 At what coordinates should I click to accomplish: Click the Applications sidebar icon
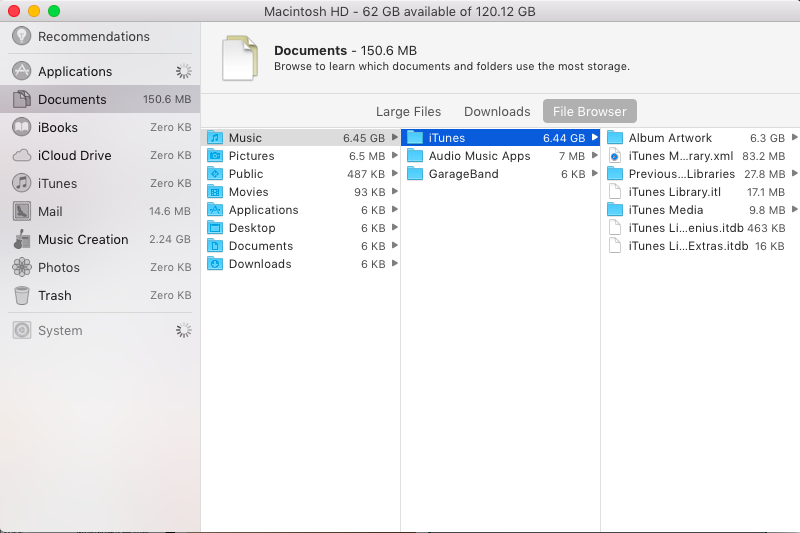[x=21, y=71]
